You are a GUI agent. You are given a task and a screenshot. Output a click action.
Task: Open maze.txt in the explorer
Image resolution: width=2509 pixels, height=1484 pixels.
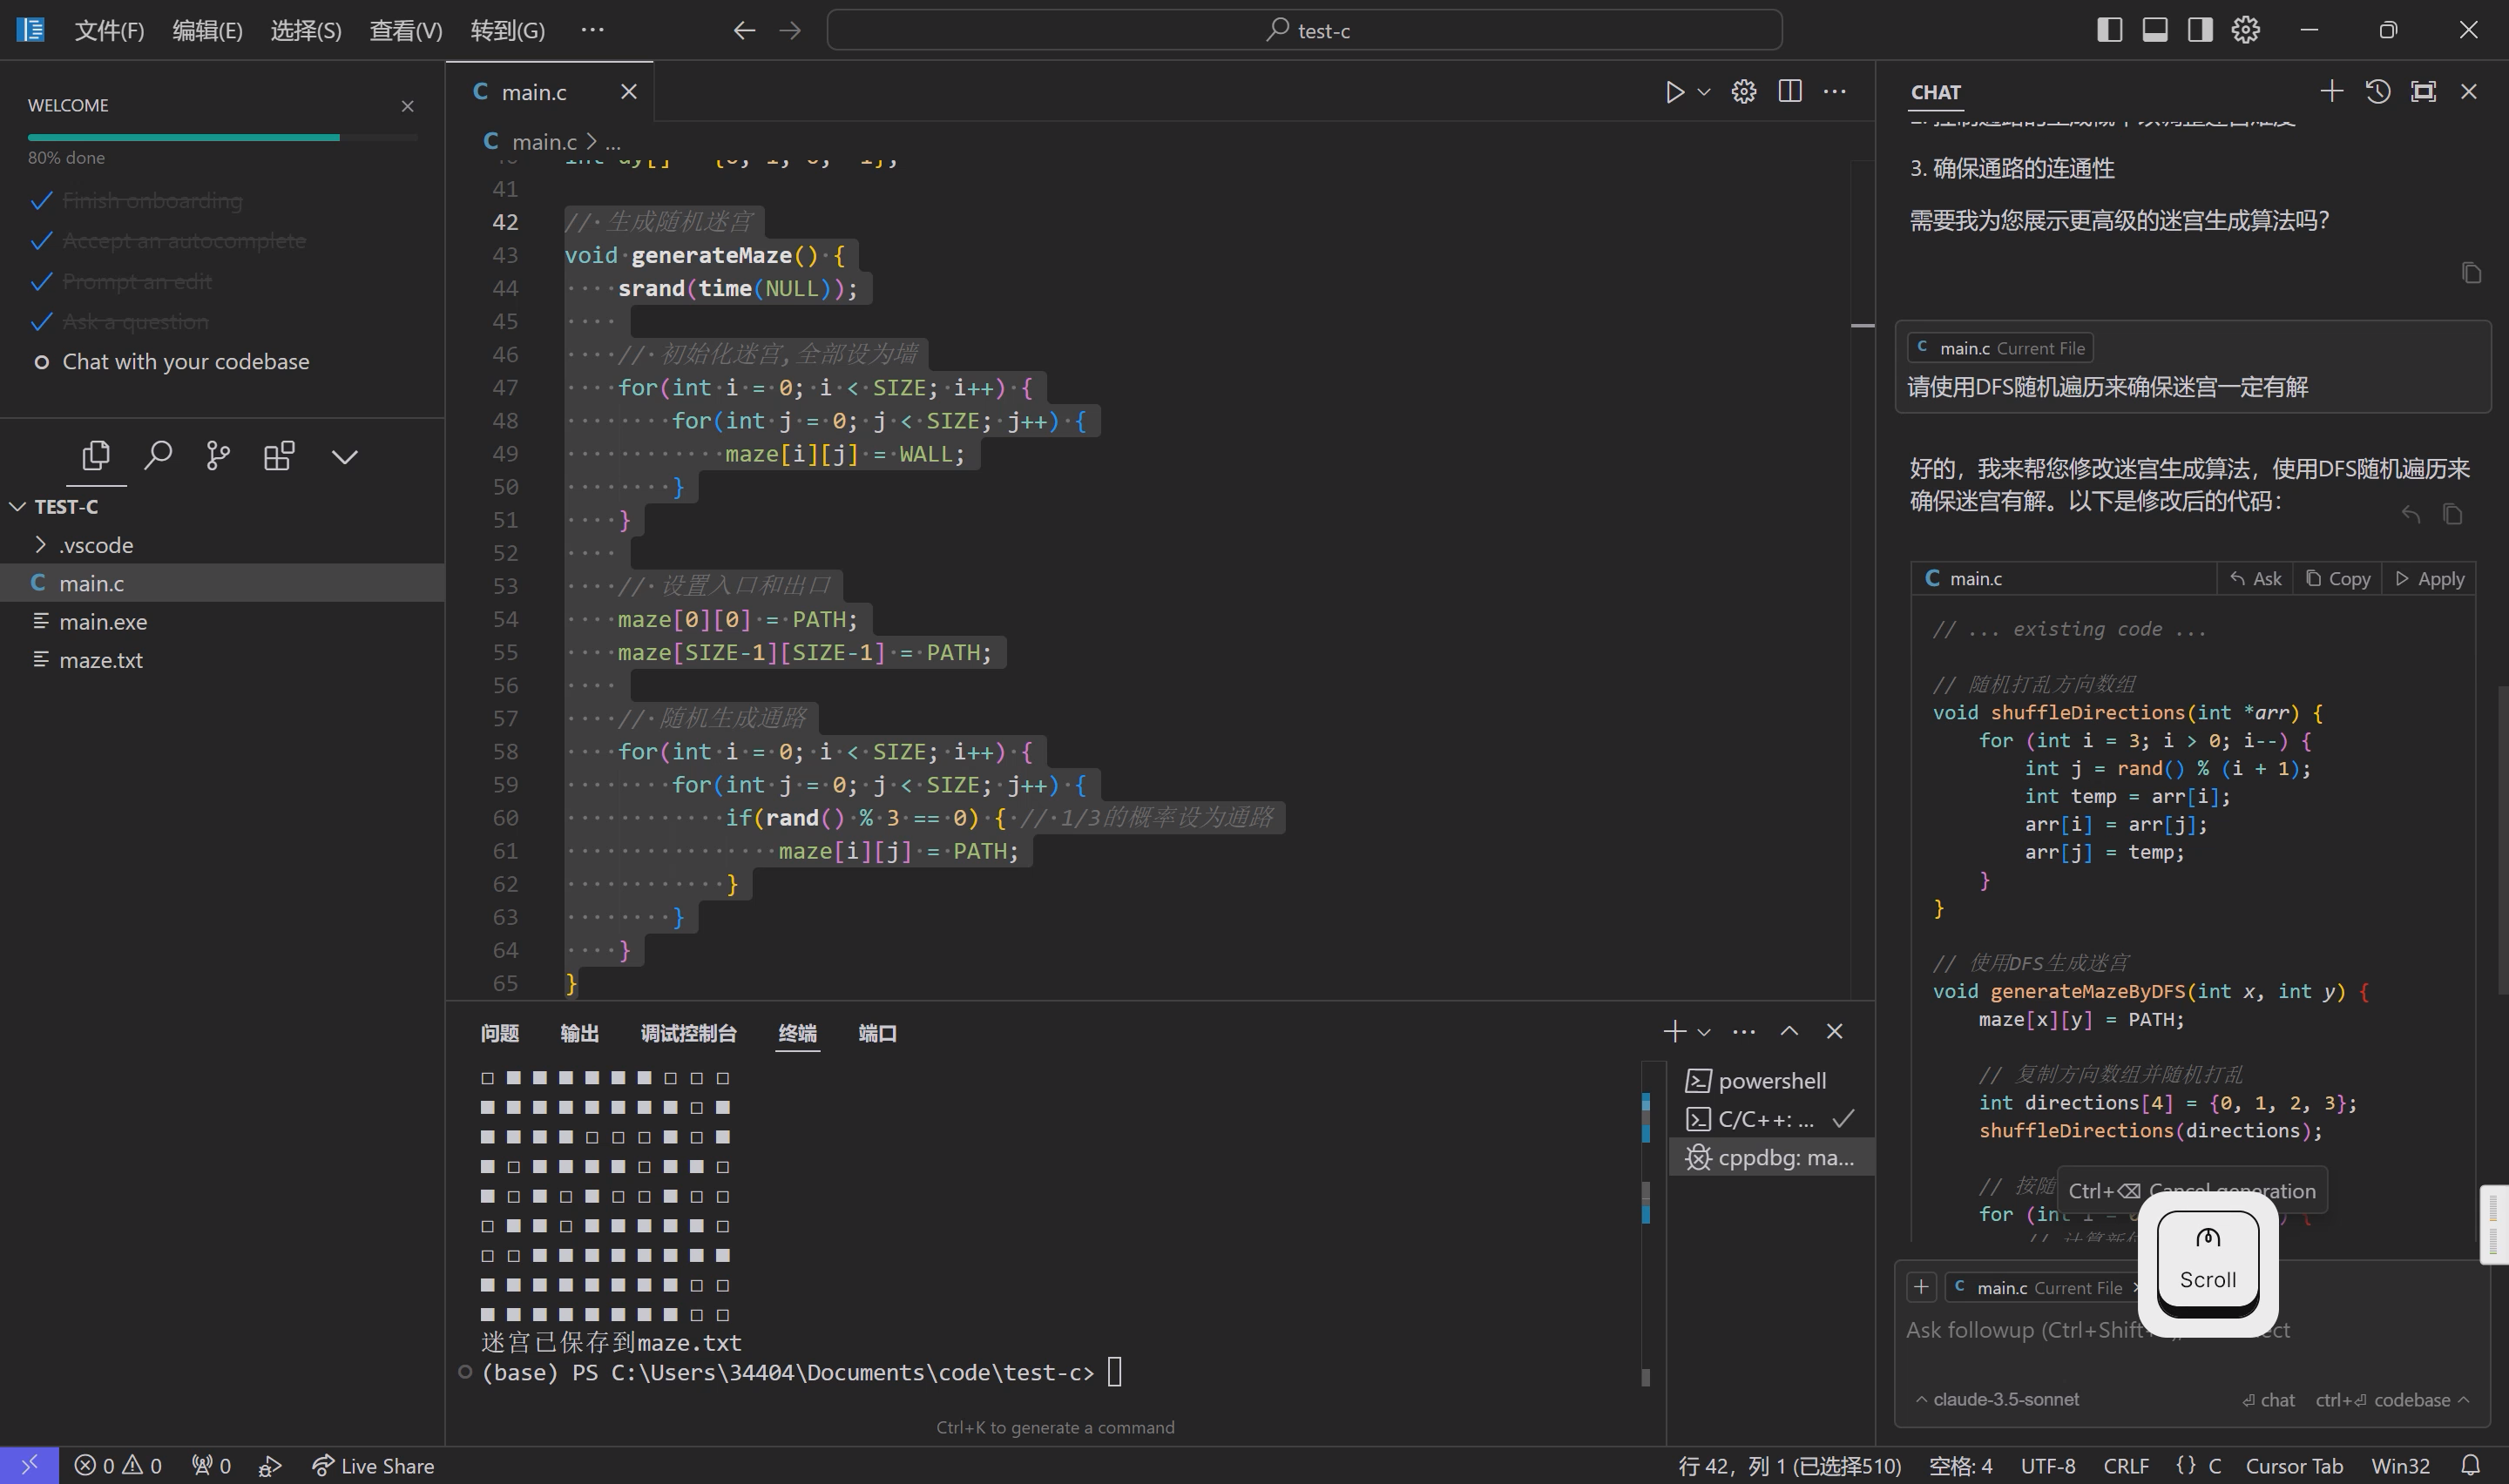(101, 660)
